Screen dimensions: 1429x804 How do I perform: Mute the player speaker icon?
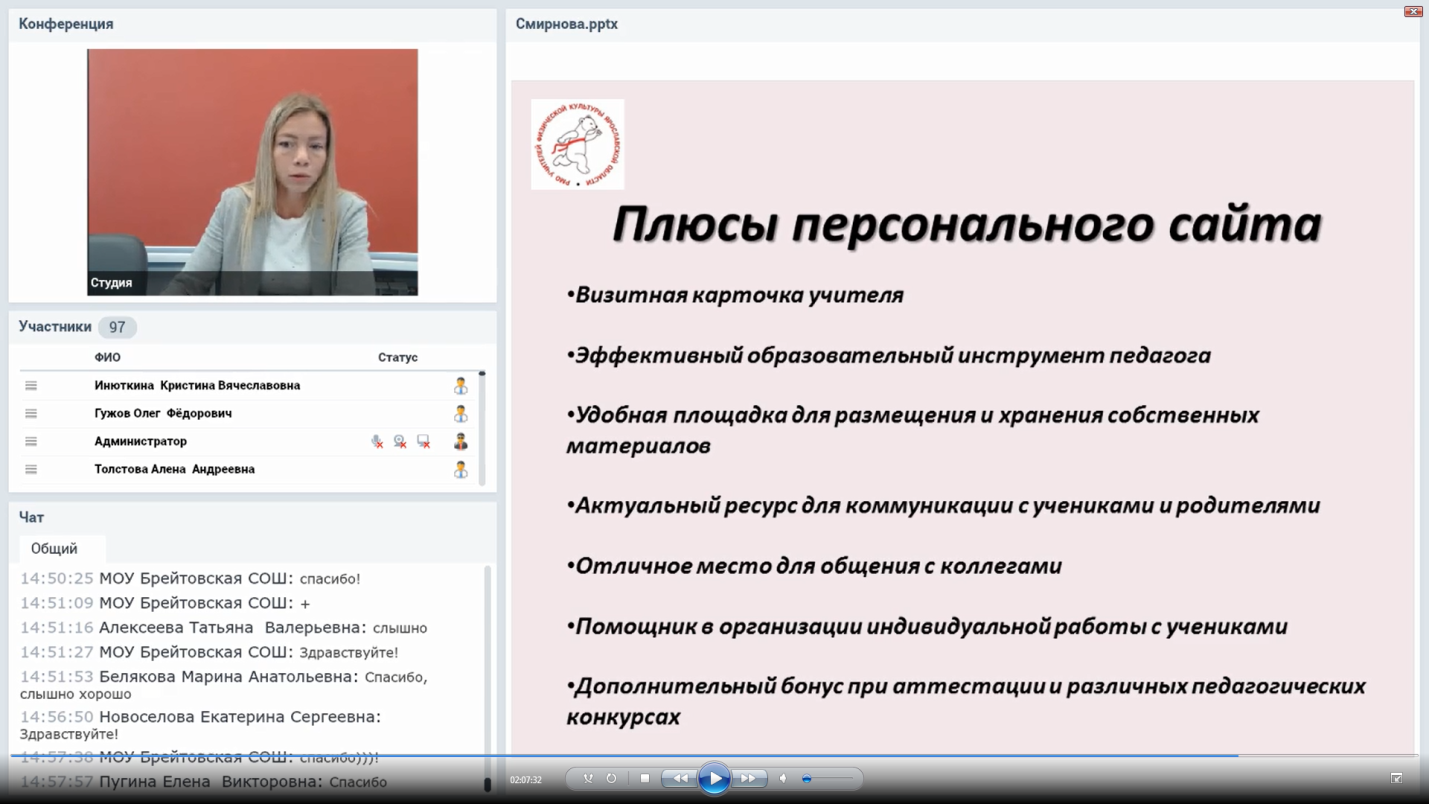click(x=783, y=778)
